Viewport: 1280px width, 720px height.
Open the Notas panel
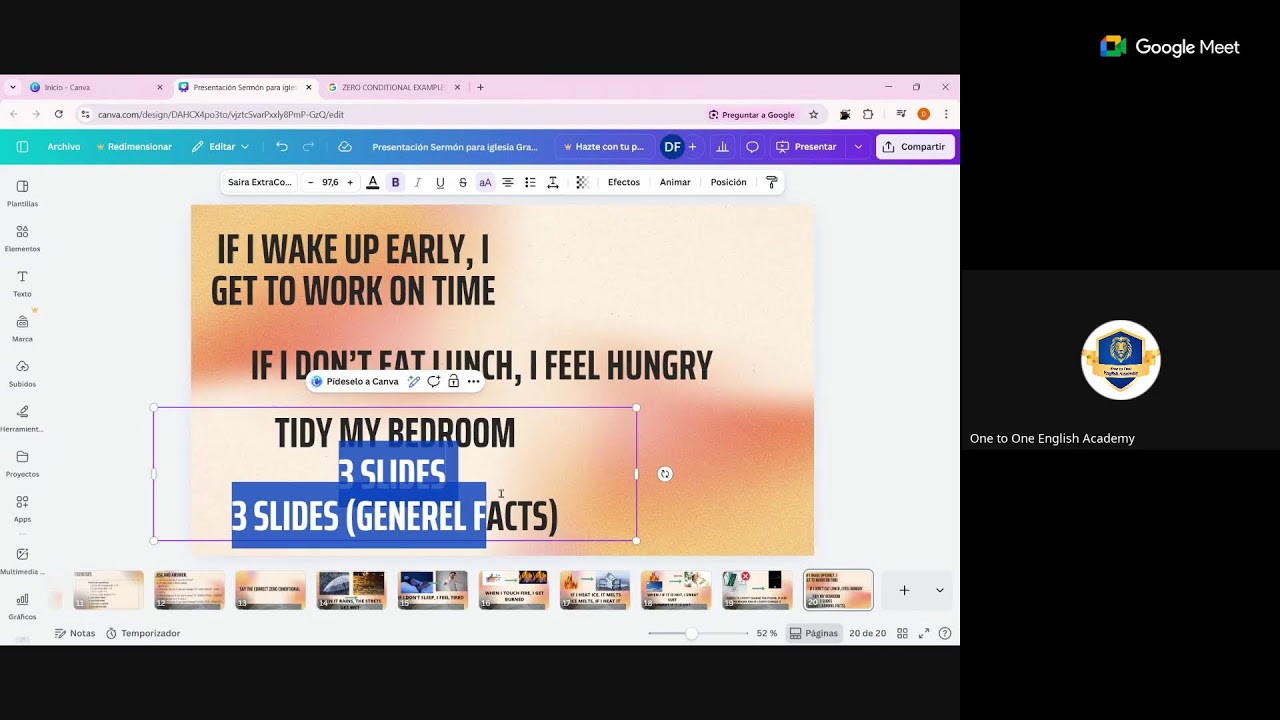tap(75, 633)
